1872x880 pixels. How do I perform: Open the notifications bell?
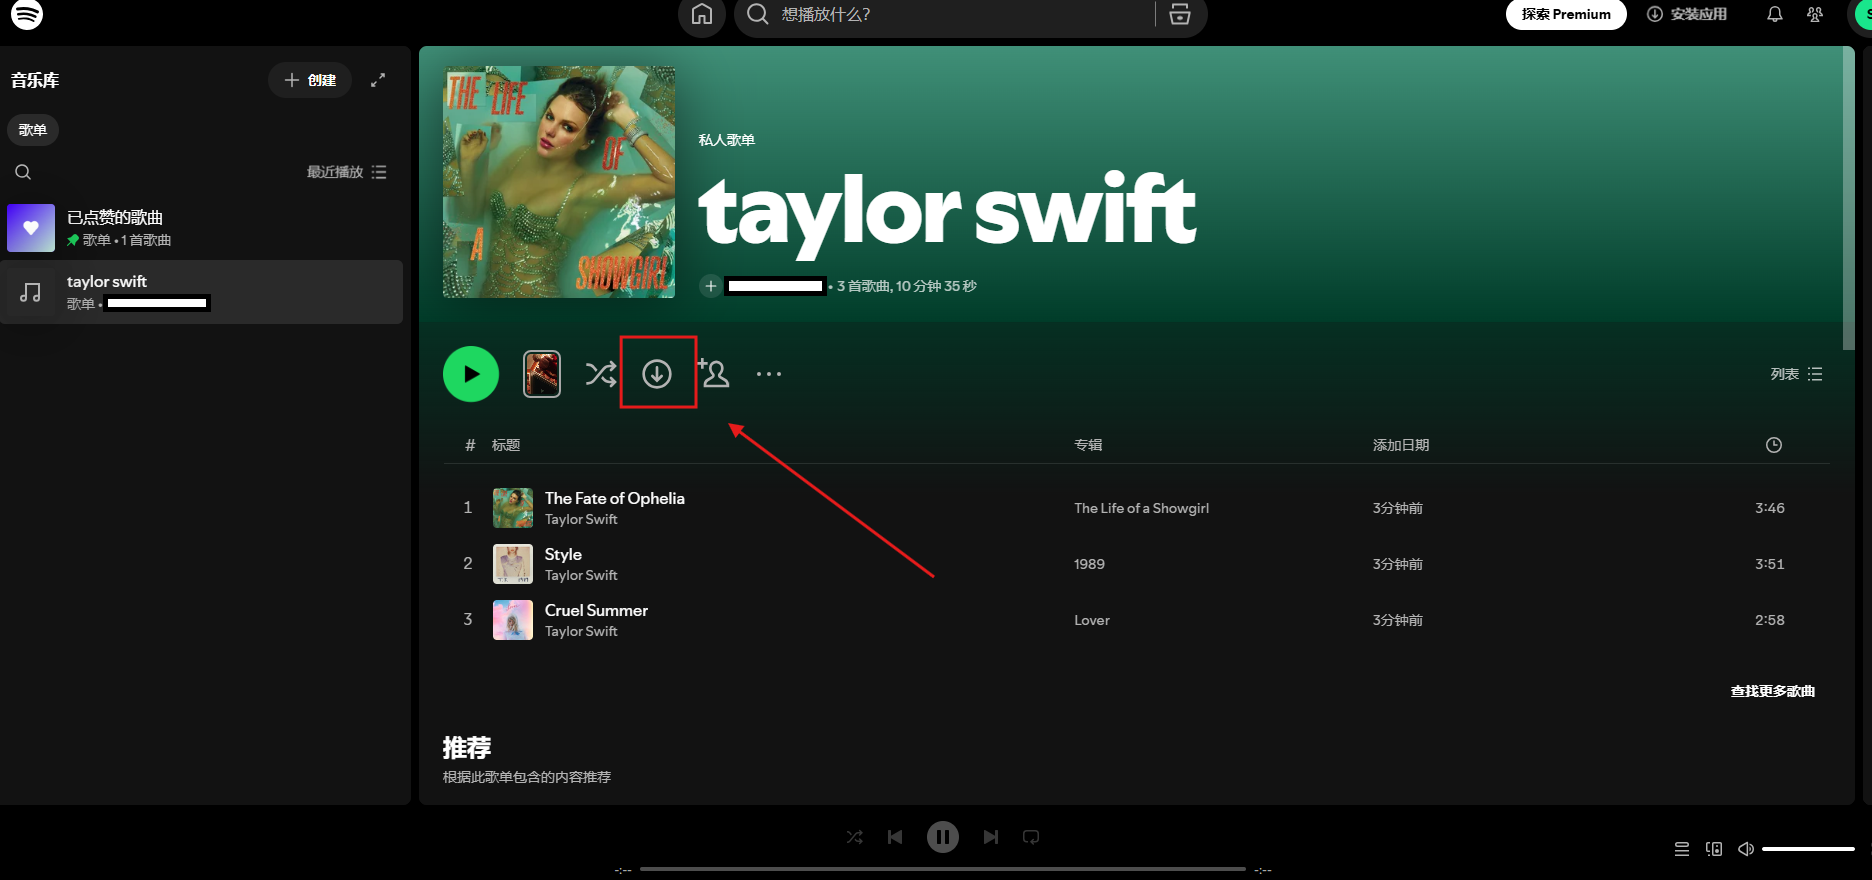tap(1774, 15)
